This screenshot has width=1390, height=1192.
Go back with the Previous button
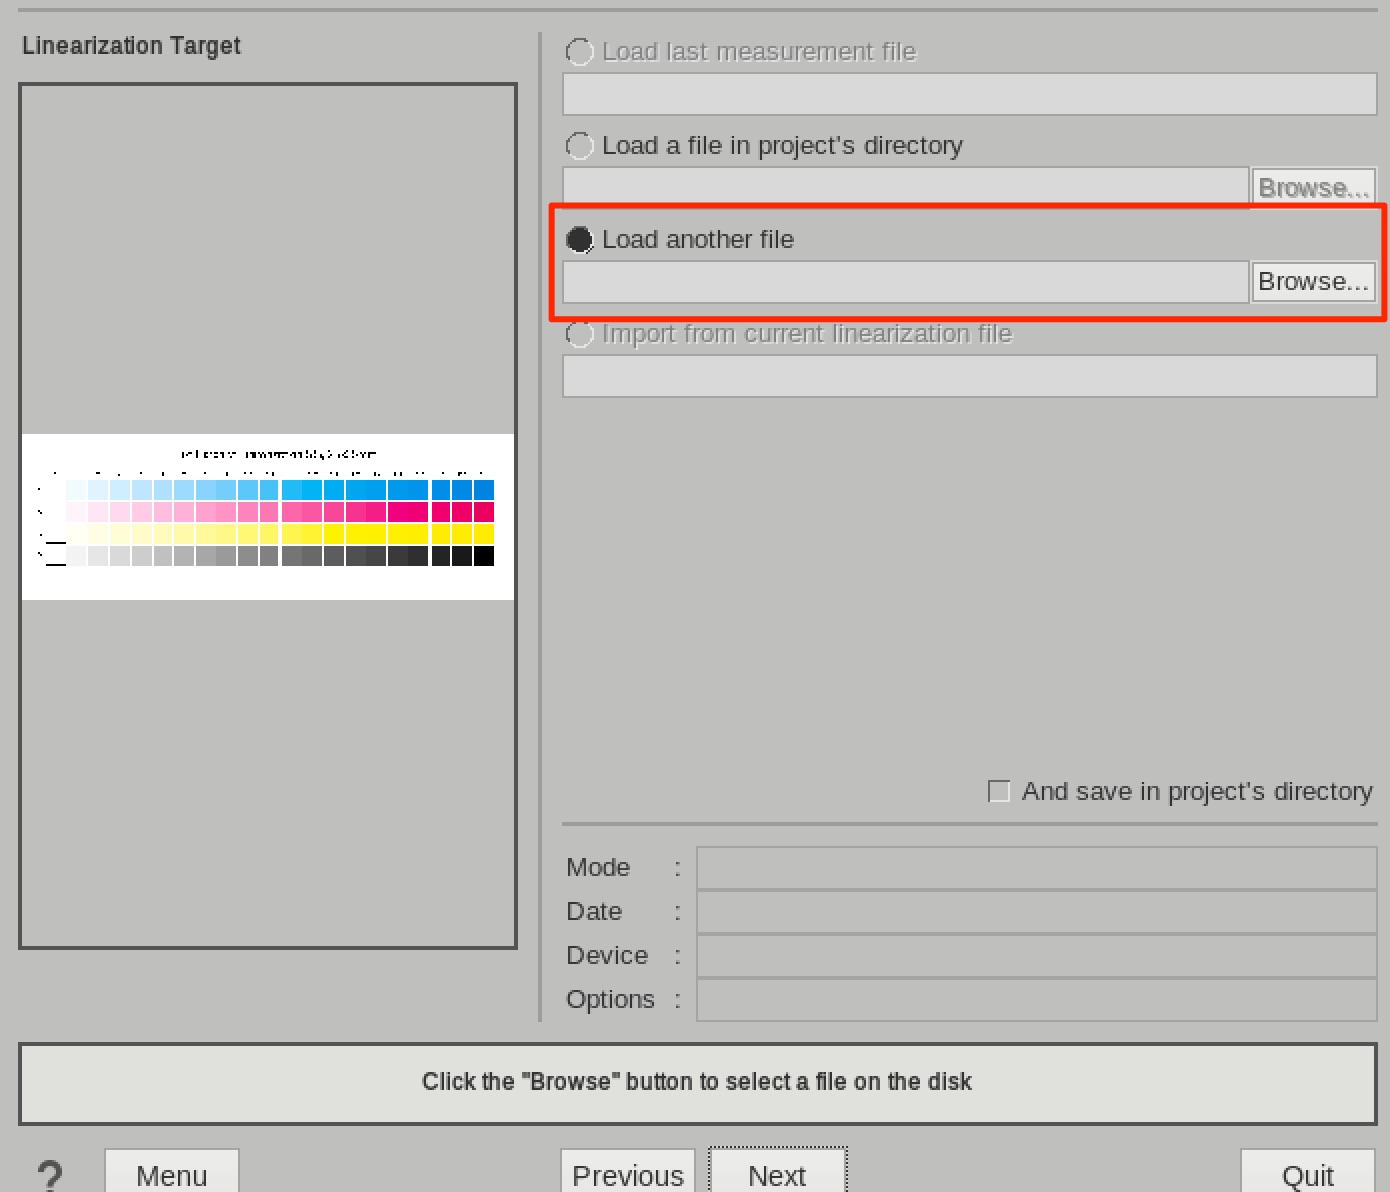click(628, 1175)
